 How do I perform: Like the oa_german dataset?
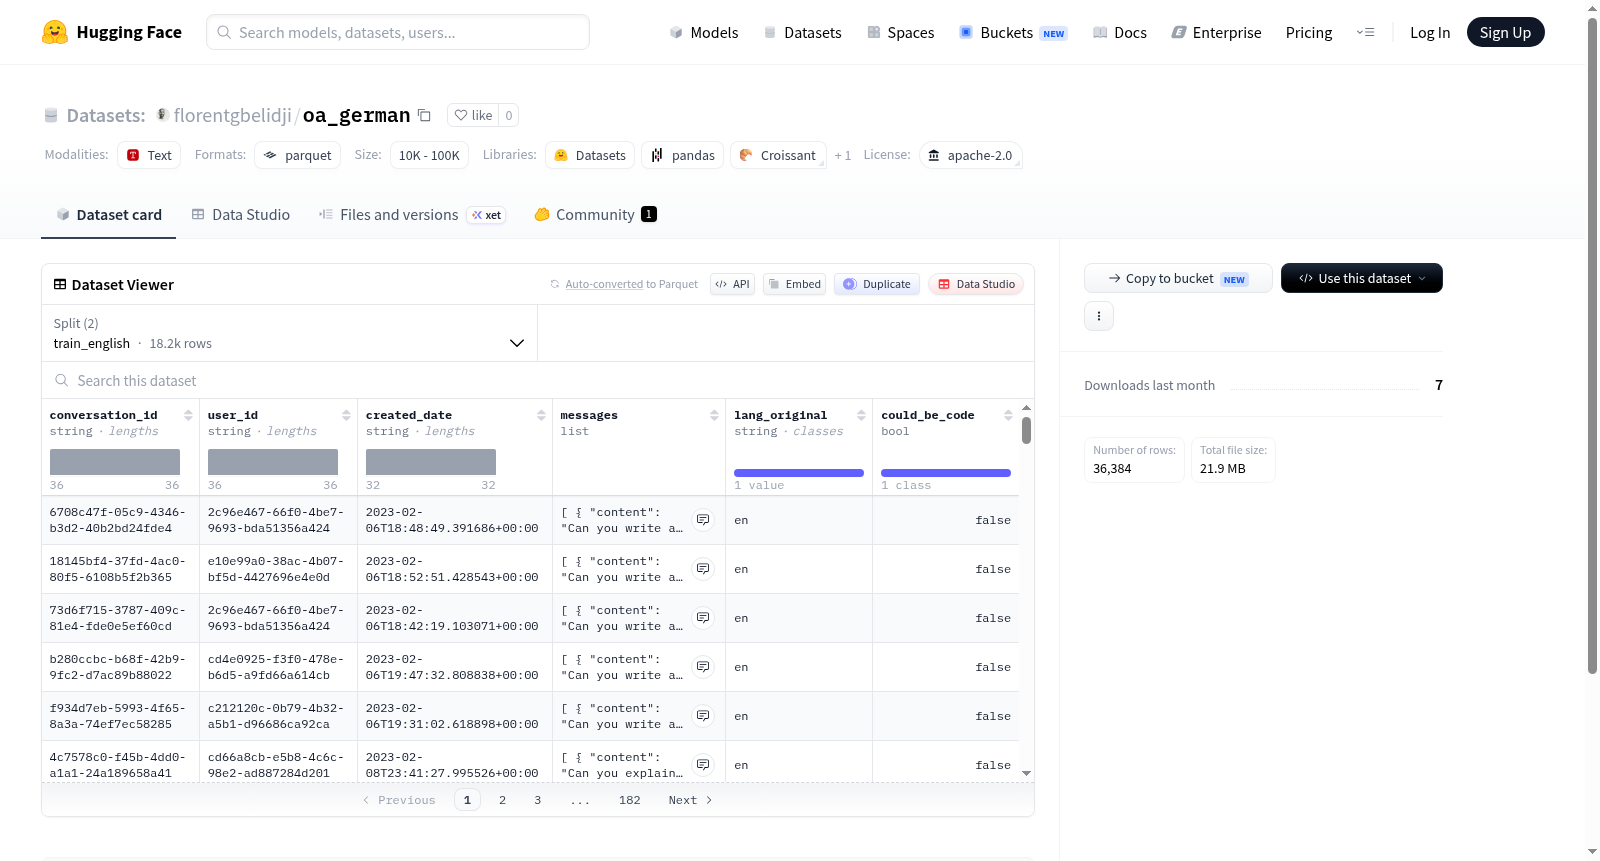point(473,115)
